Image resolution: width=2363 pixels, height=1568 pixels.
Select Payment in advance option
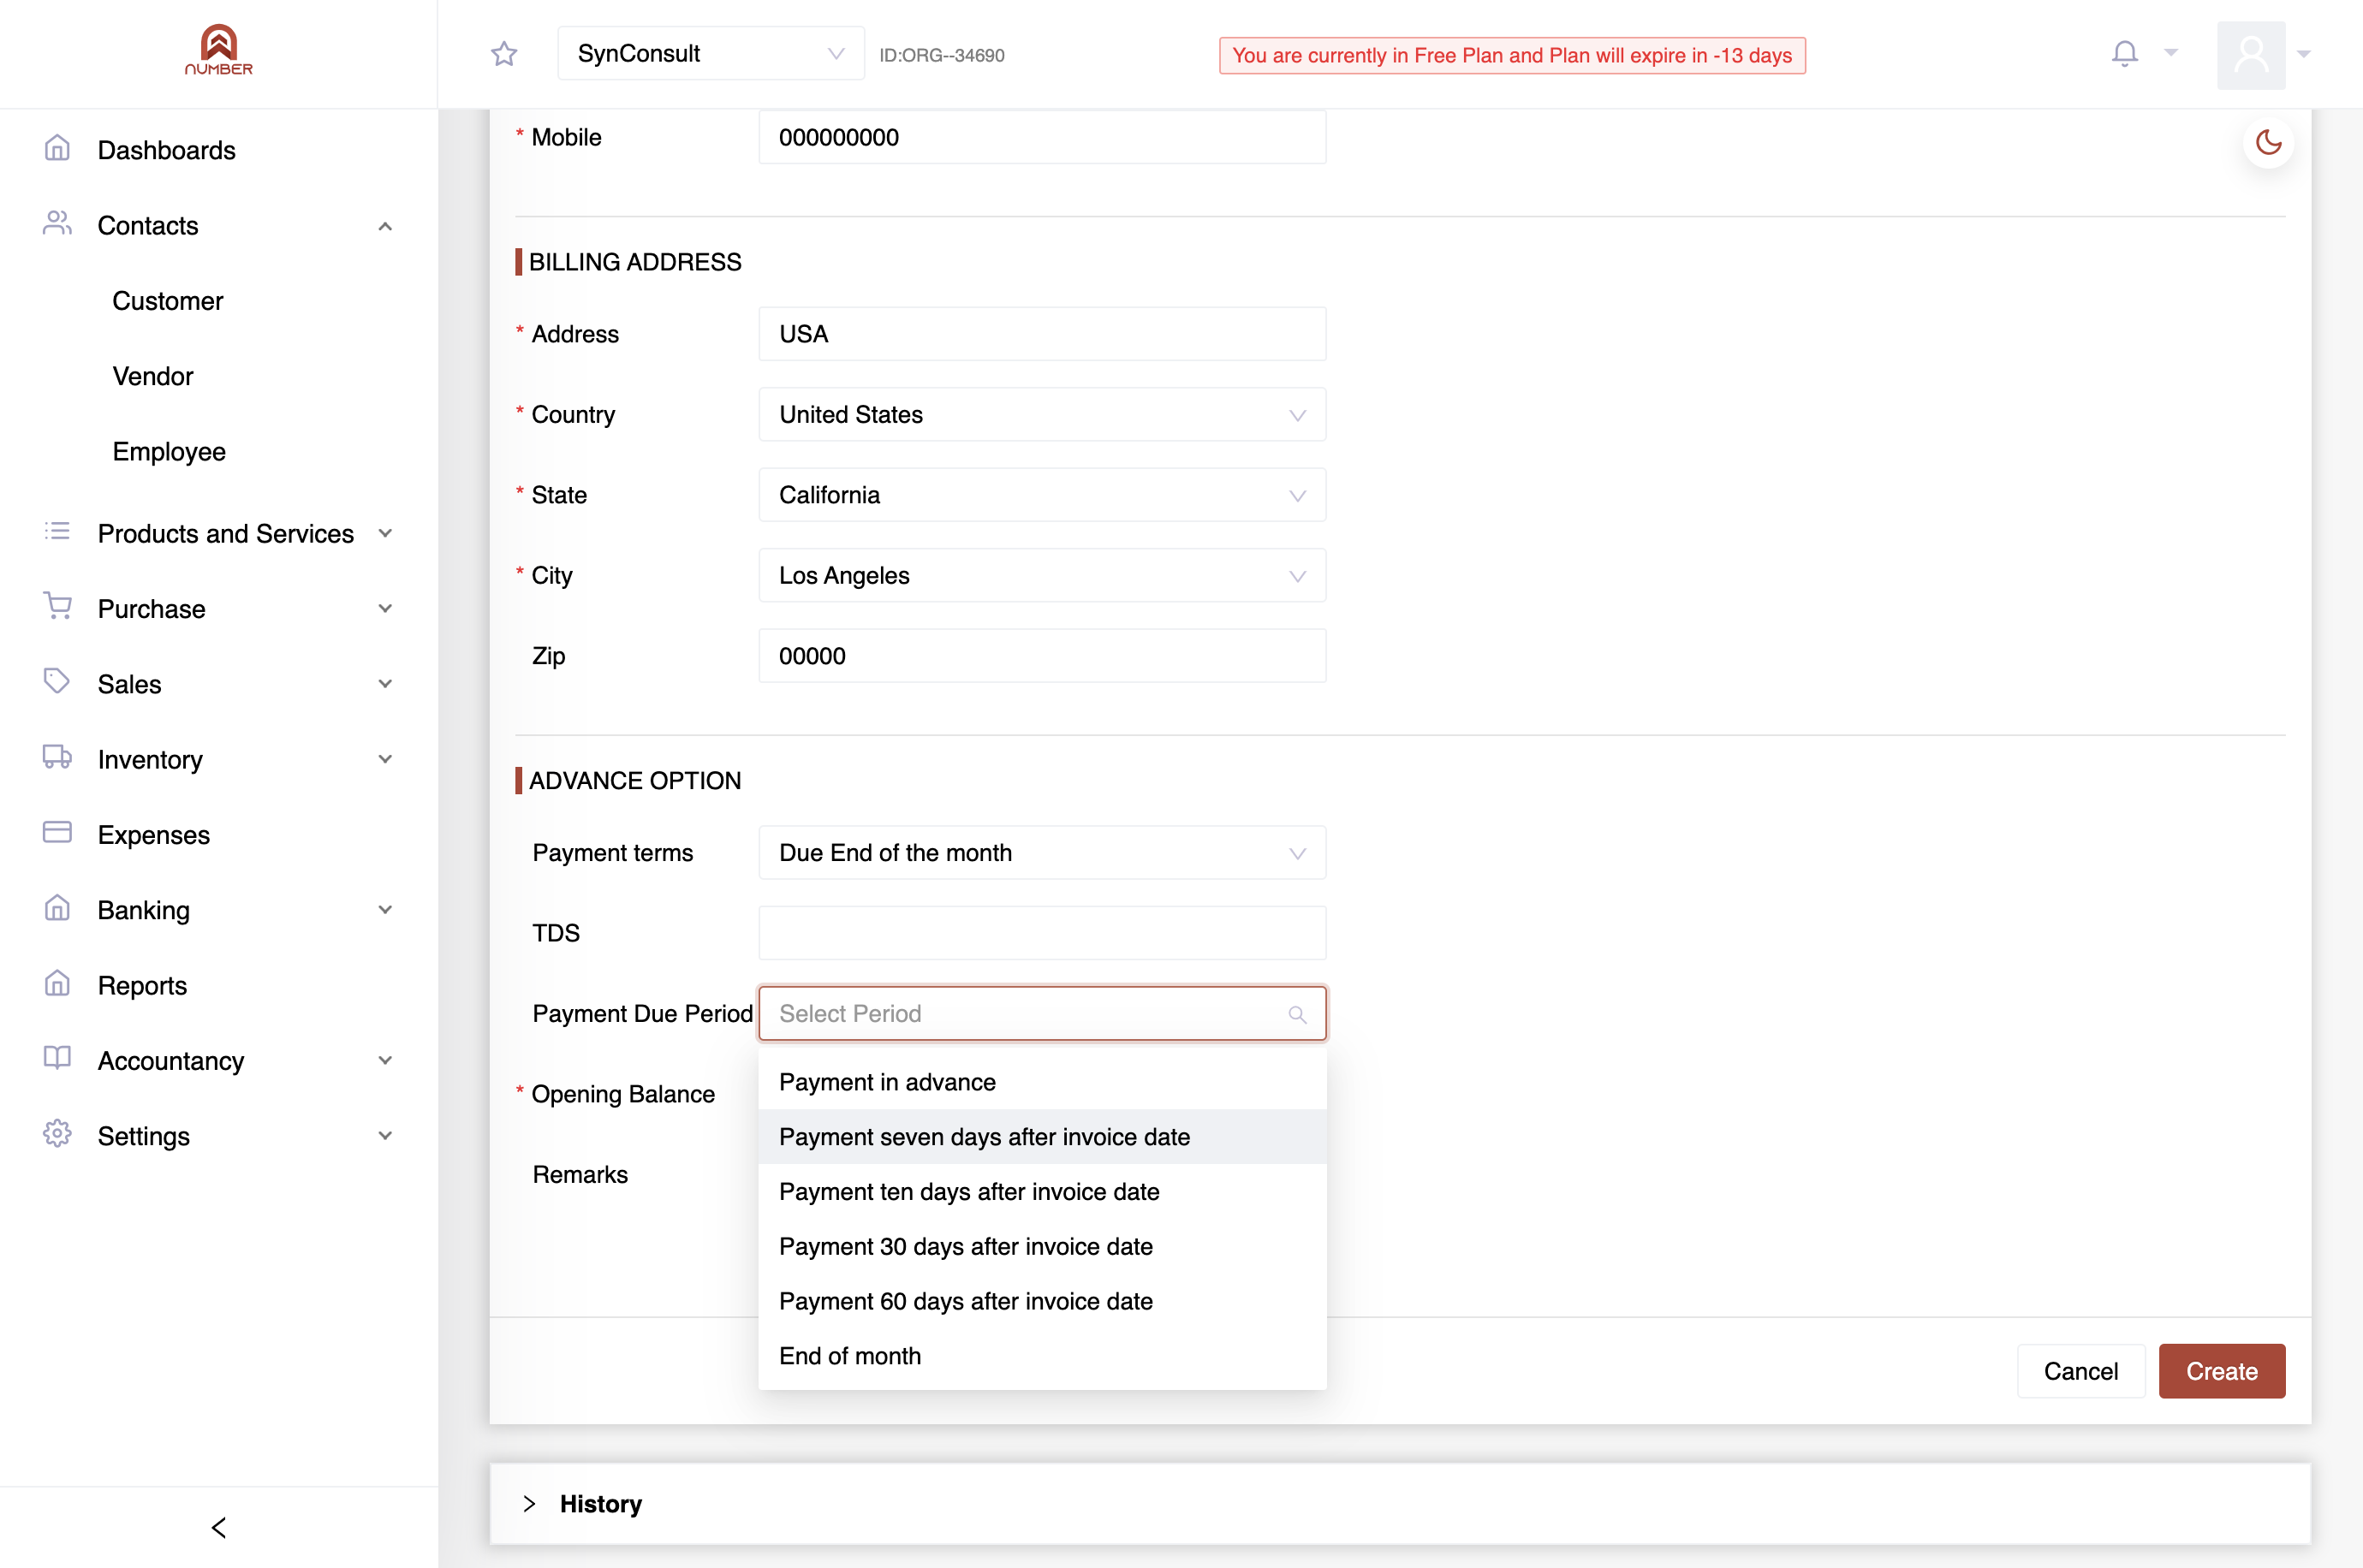1042,1083
